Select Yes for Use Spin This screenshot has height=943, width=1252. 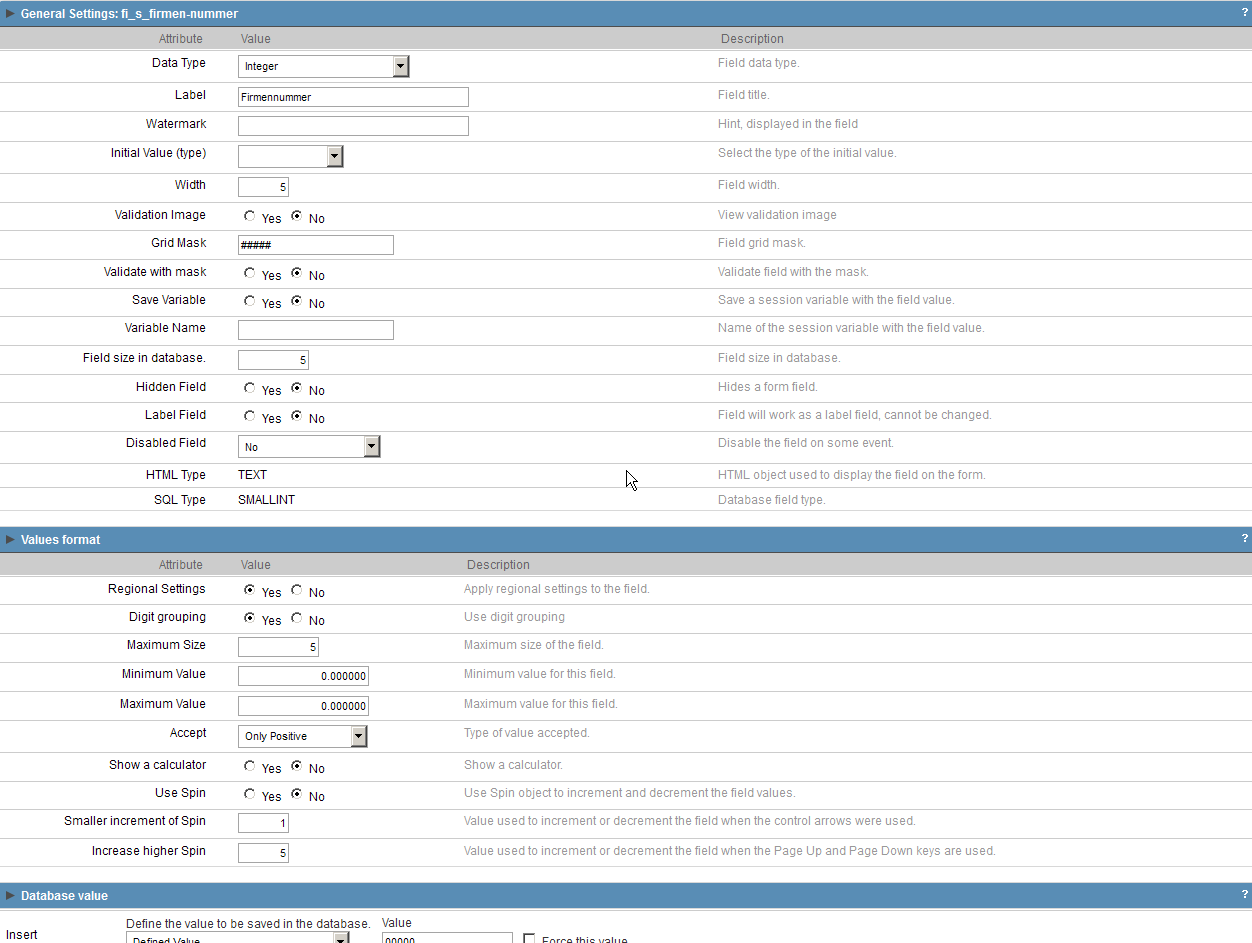(x=249, y=794)
